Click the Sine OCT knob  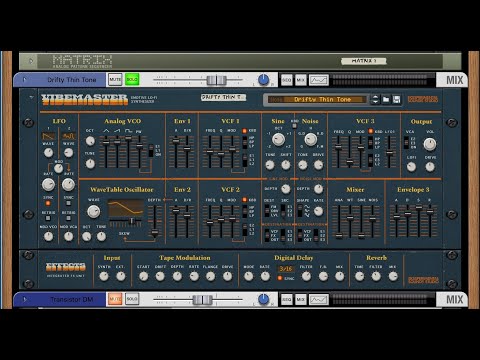[x=278, y=139]
